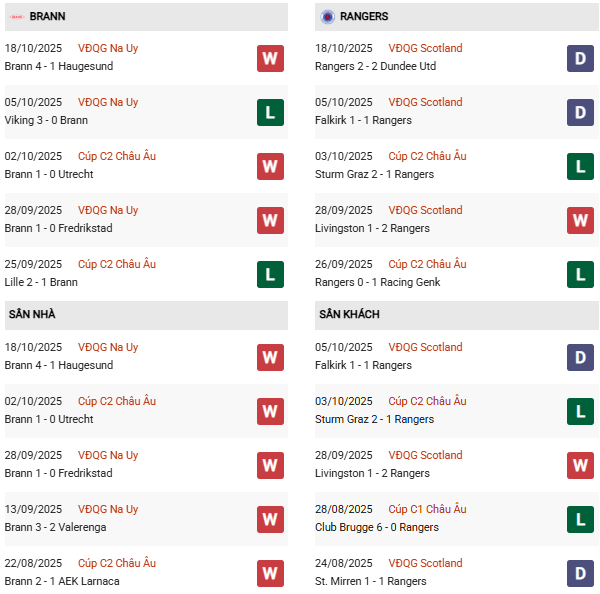The image size is (600, 594).
Task: Click the BRANN team heading
Action: [48, 17]
